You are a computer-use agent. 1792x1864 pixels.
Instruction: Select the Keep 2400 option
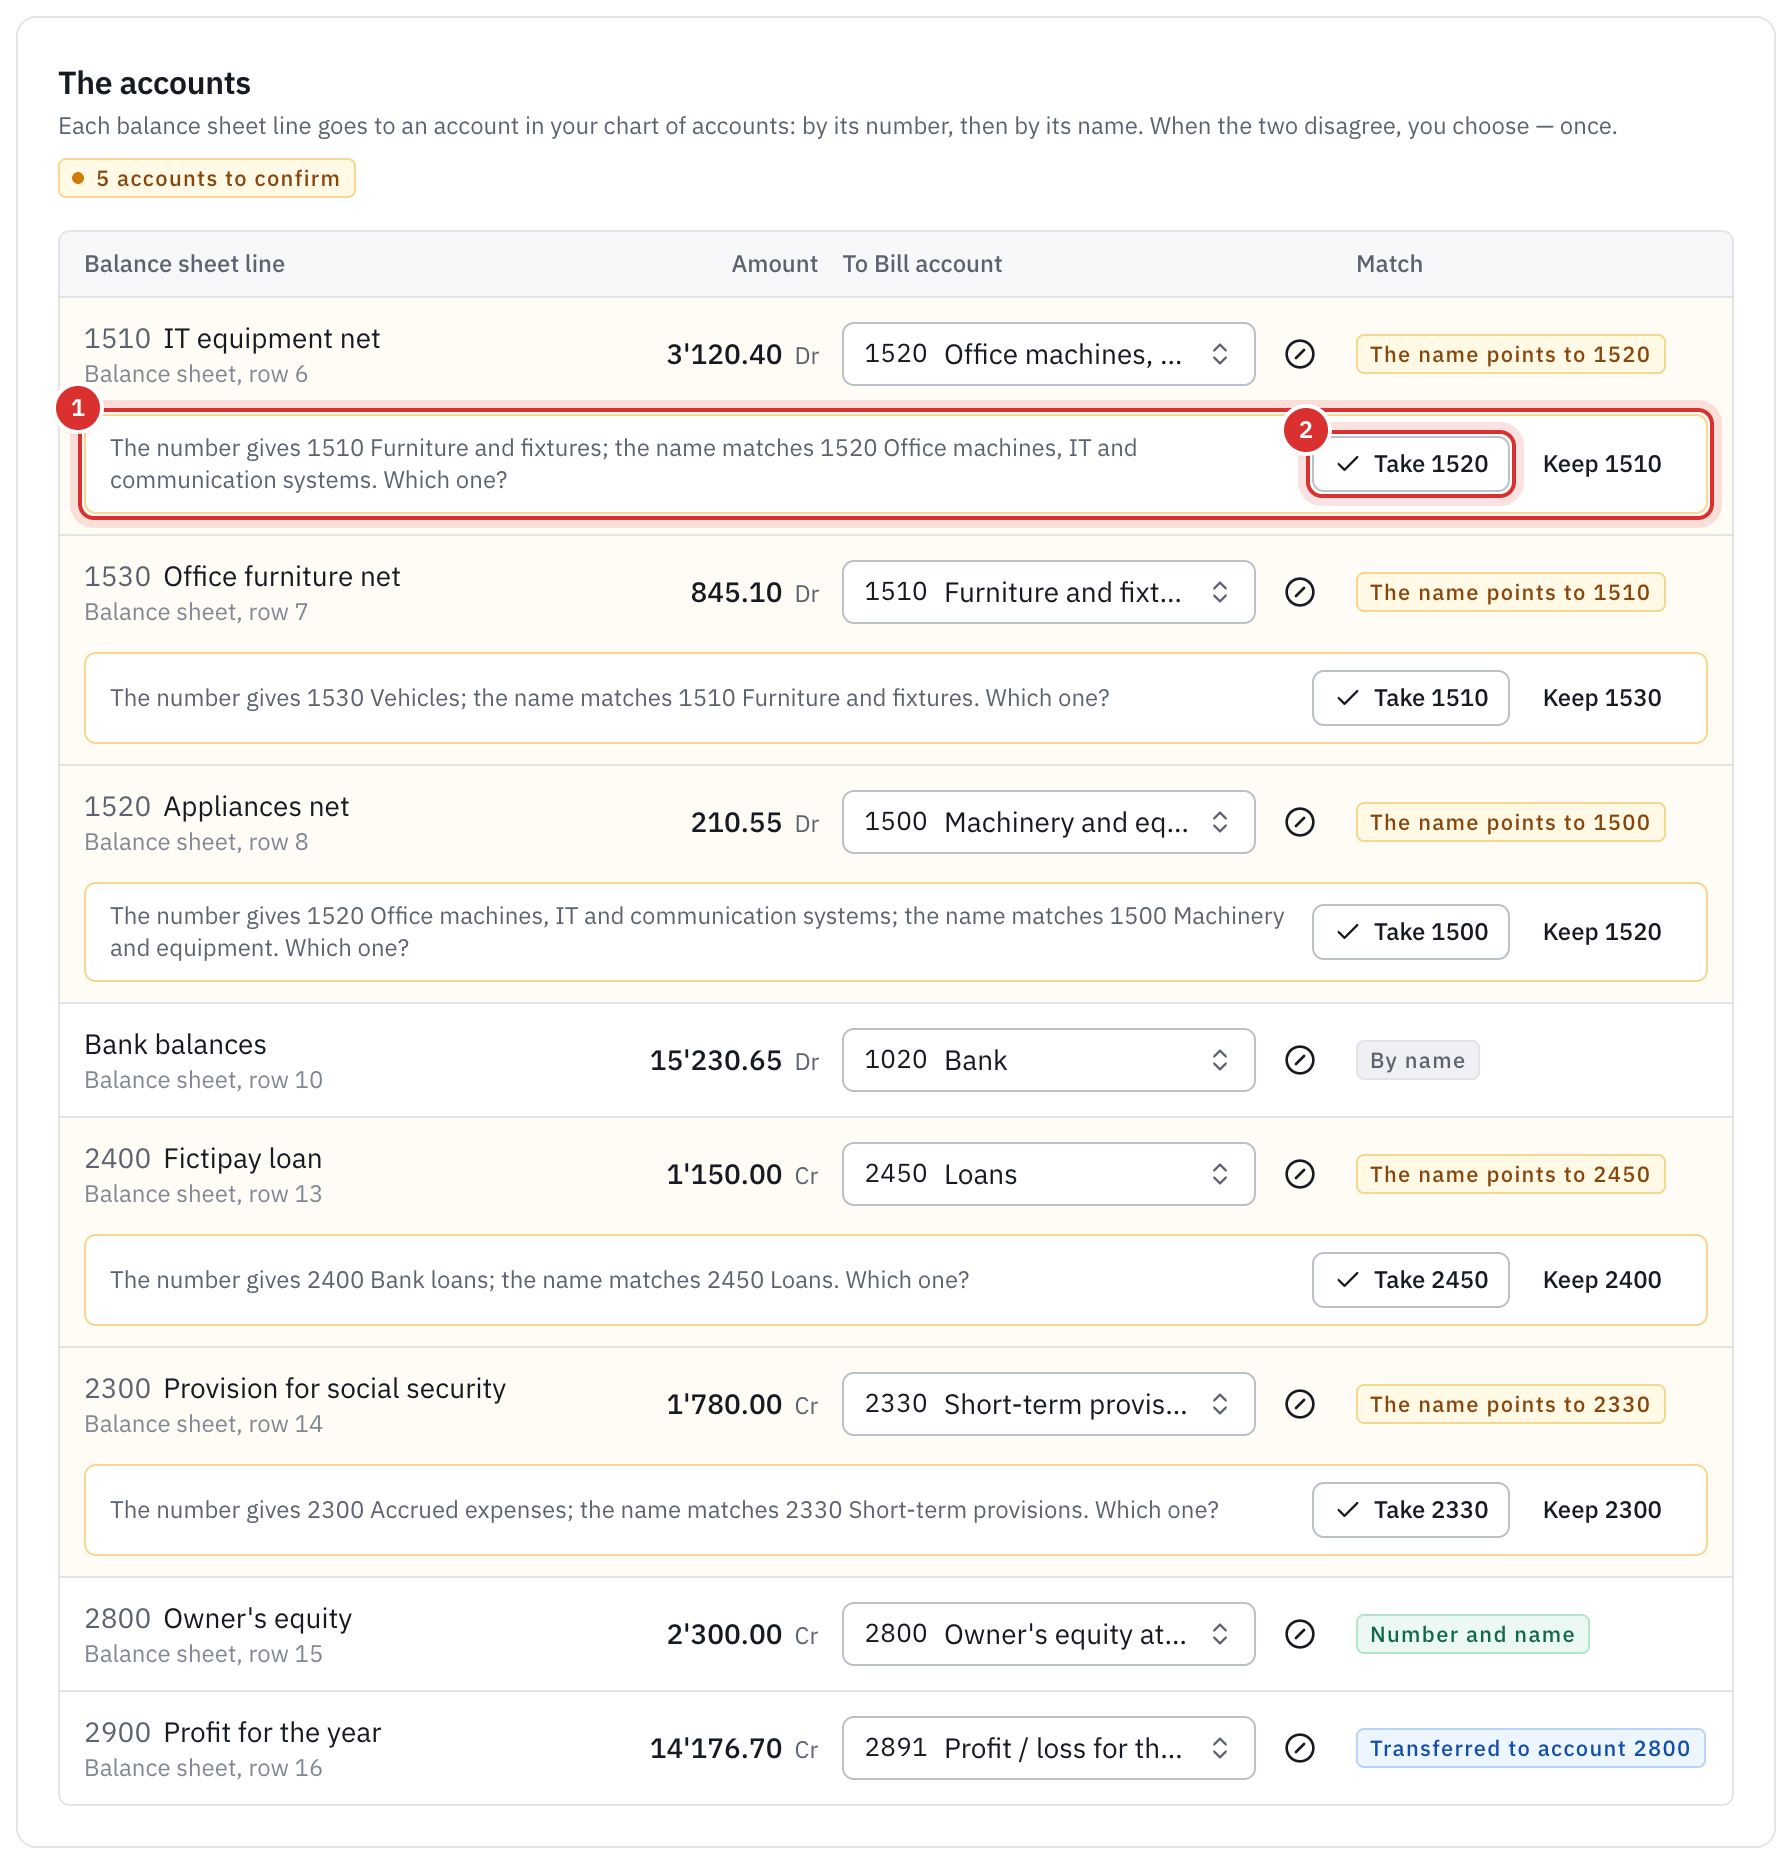pos(1601,1280)
